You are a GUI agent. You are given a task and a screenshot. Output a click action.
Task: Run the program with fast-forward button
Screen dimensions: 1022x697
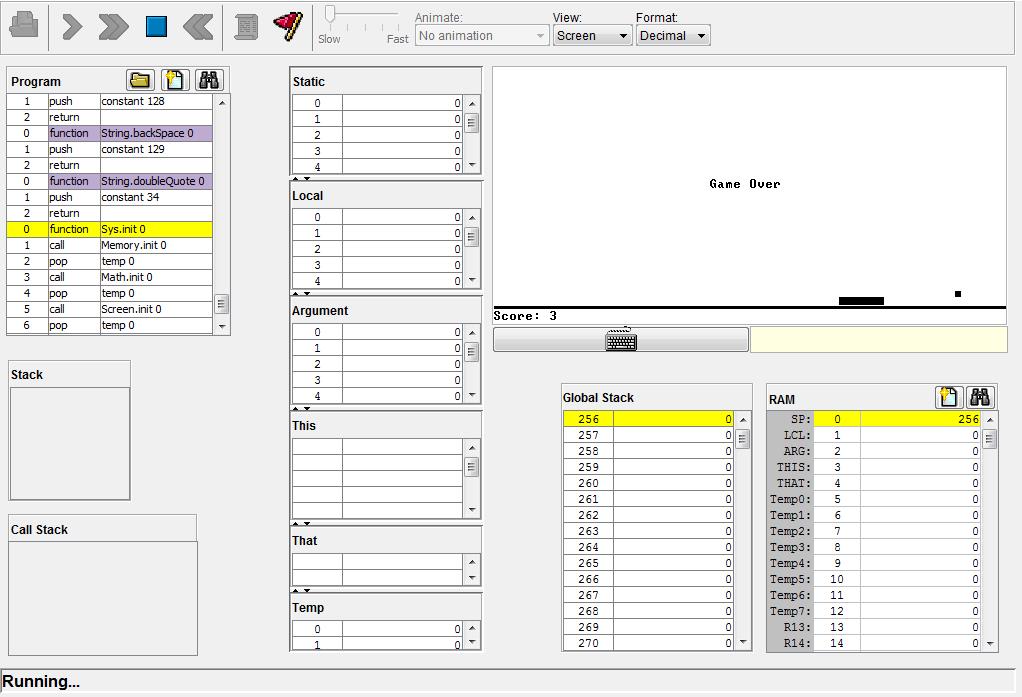tap(113, 27)
